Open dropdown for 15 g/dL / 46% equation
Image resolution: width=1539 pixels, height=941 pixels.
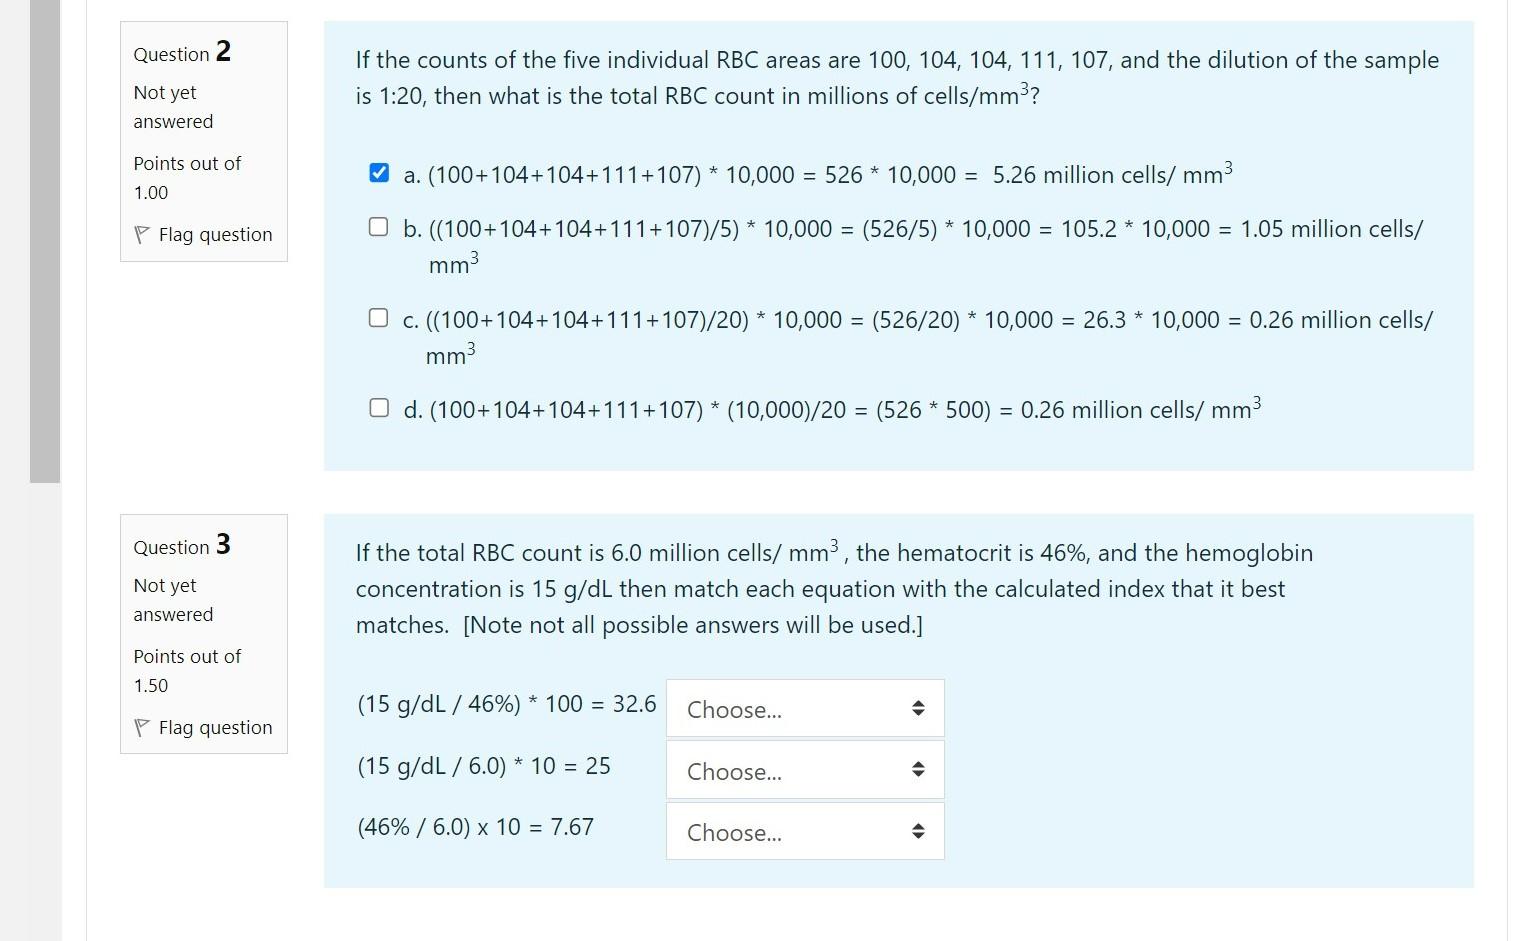tap(805, 709)
